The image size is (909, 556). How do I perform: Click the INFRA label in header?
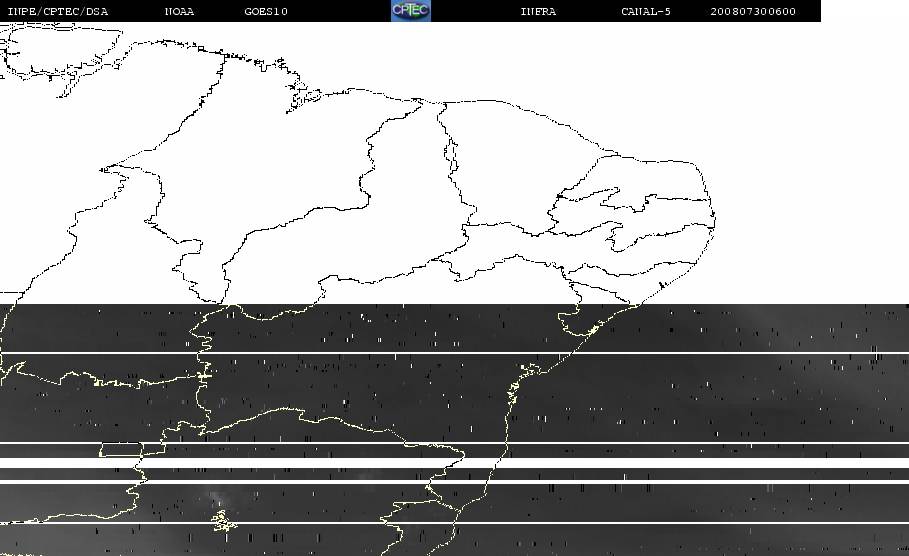click(x=538, y=12)
